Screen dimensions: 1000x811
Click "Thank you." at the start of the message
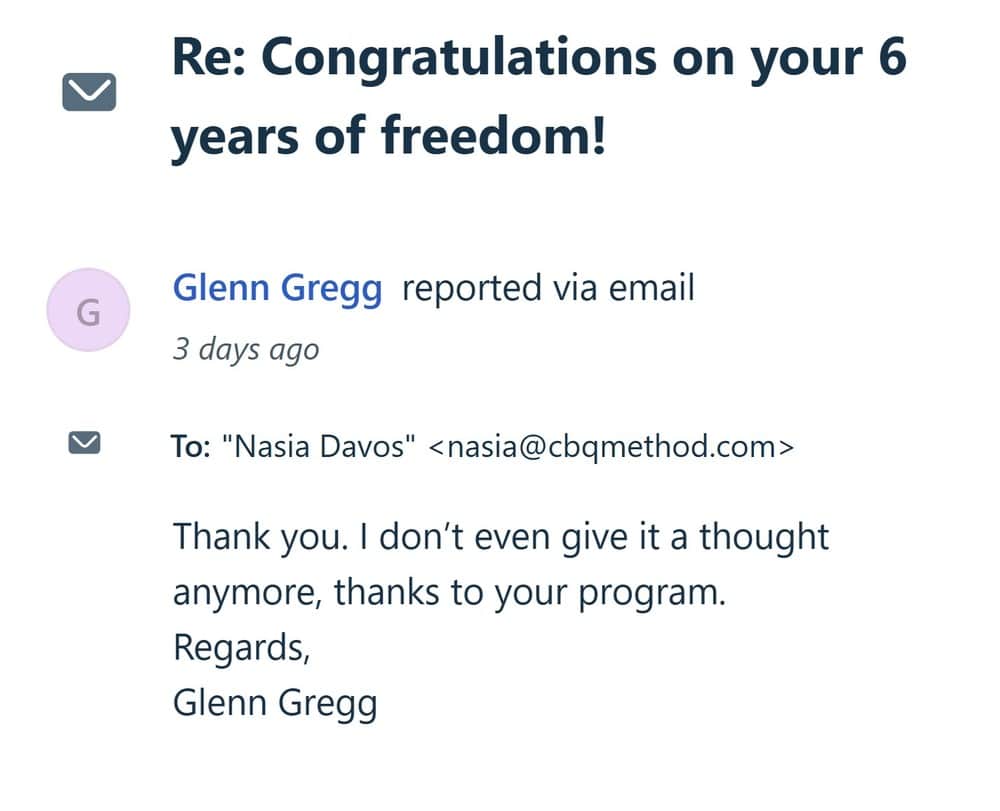pyautogui.click(x=258, y=537)
